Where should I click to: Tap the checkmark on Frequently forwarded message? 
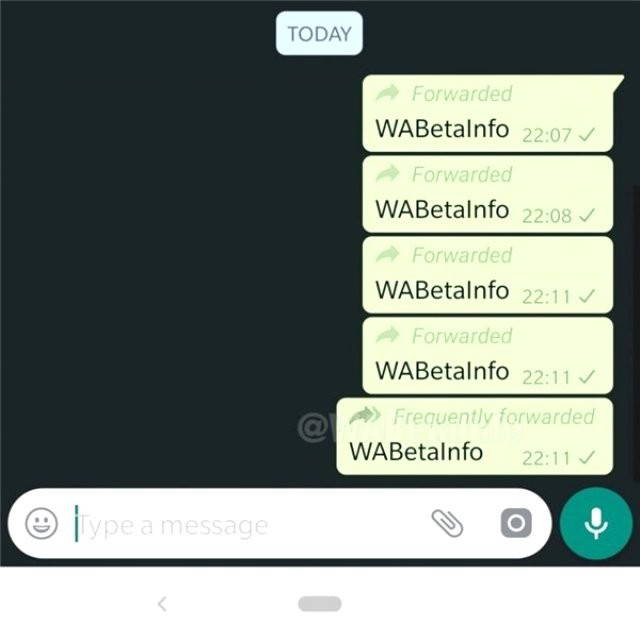pos(587,457)
